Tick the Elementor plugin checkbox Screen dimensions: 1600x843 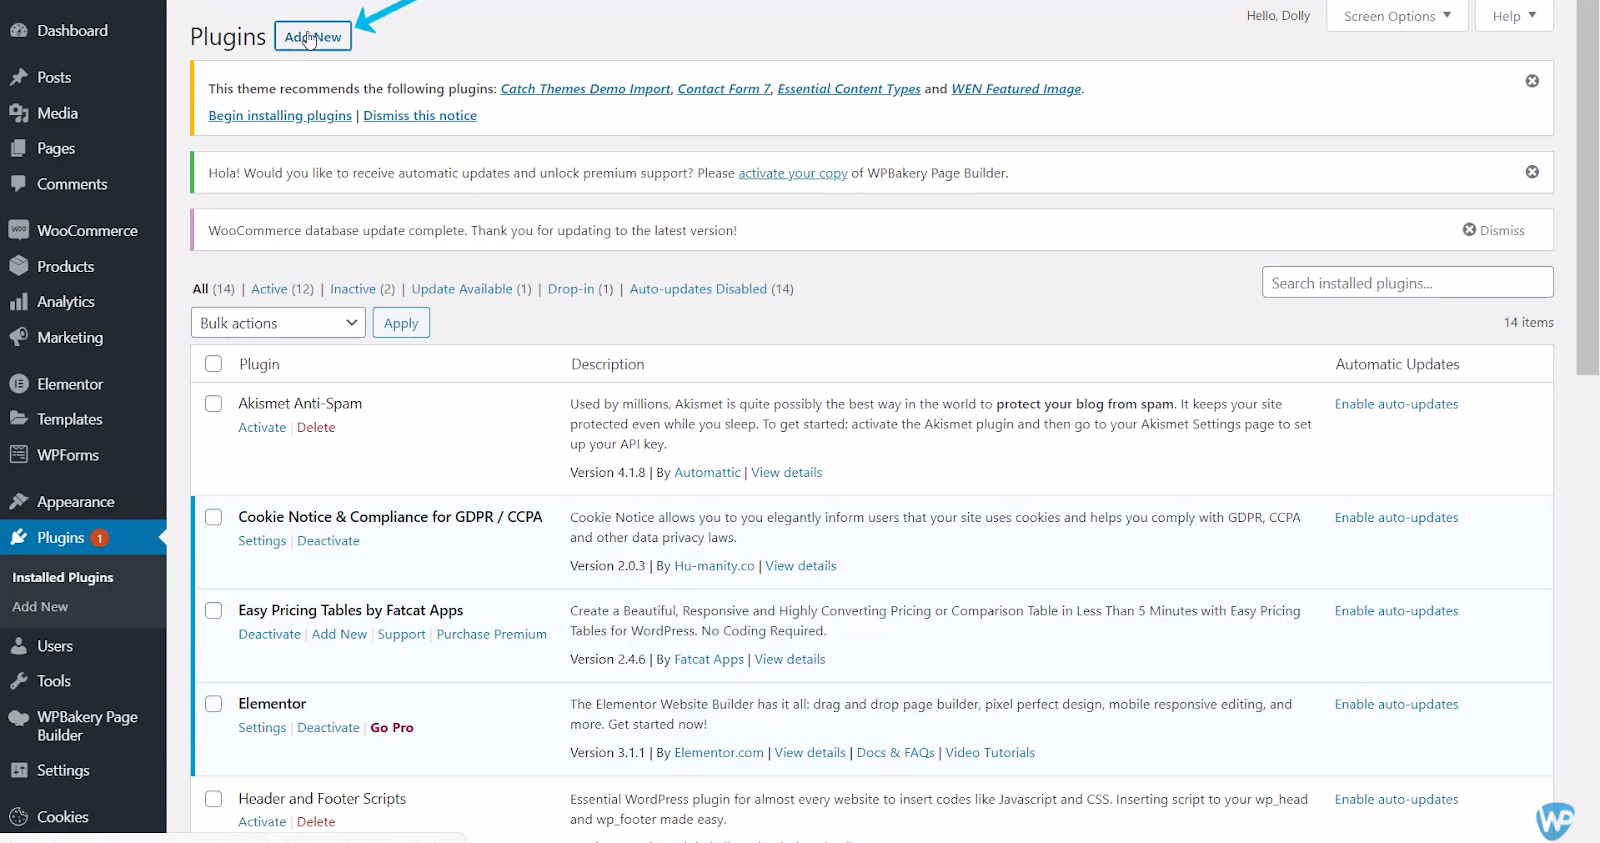coord(213,704)
